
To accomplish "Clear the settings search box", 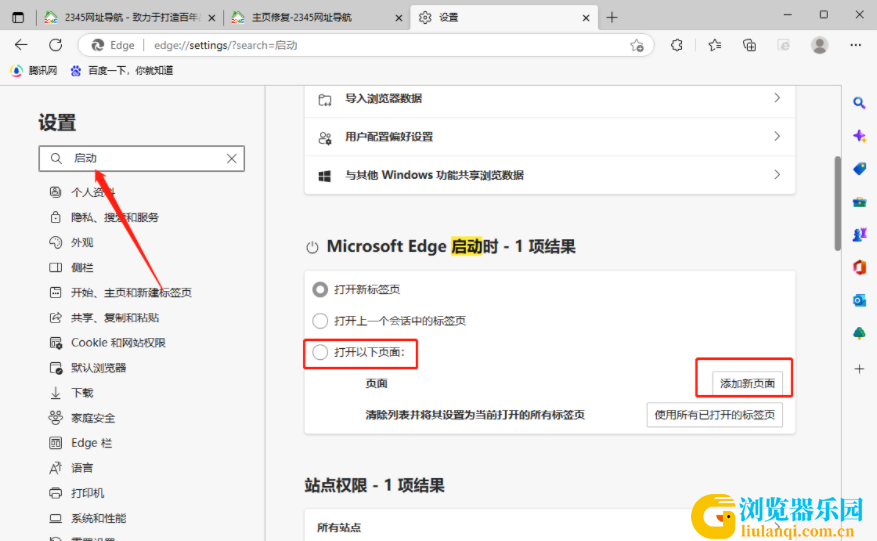I will 232,158.
